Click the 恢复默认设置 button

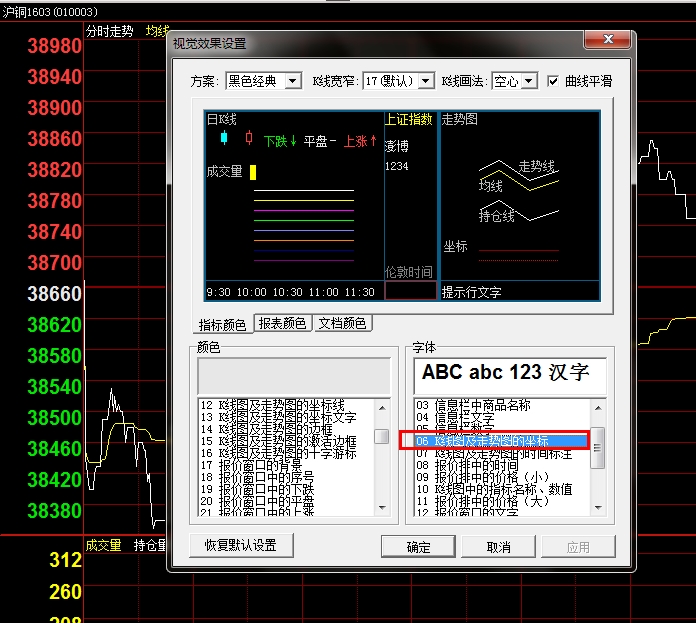[x=241, y=546]
